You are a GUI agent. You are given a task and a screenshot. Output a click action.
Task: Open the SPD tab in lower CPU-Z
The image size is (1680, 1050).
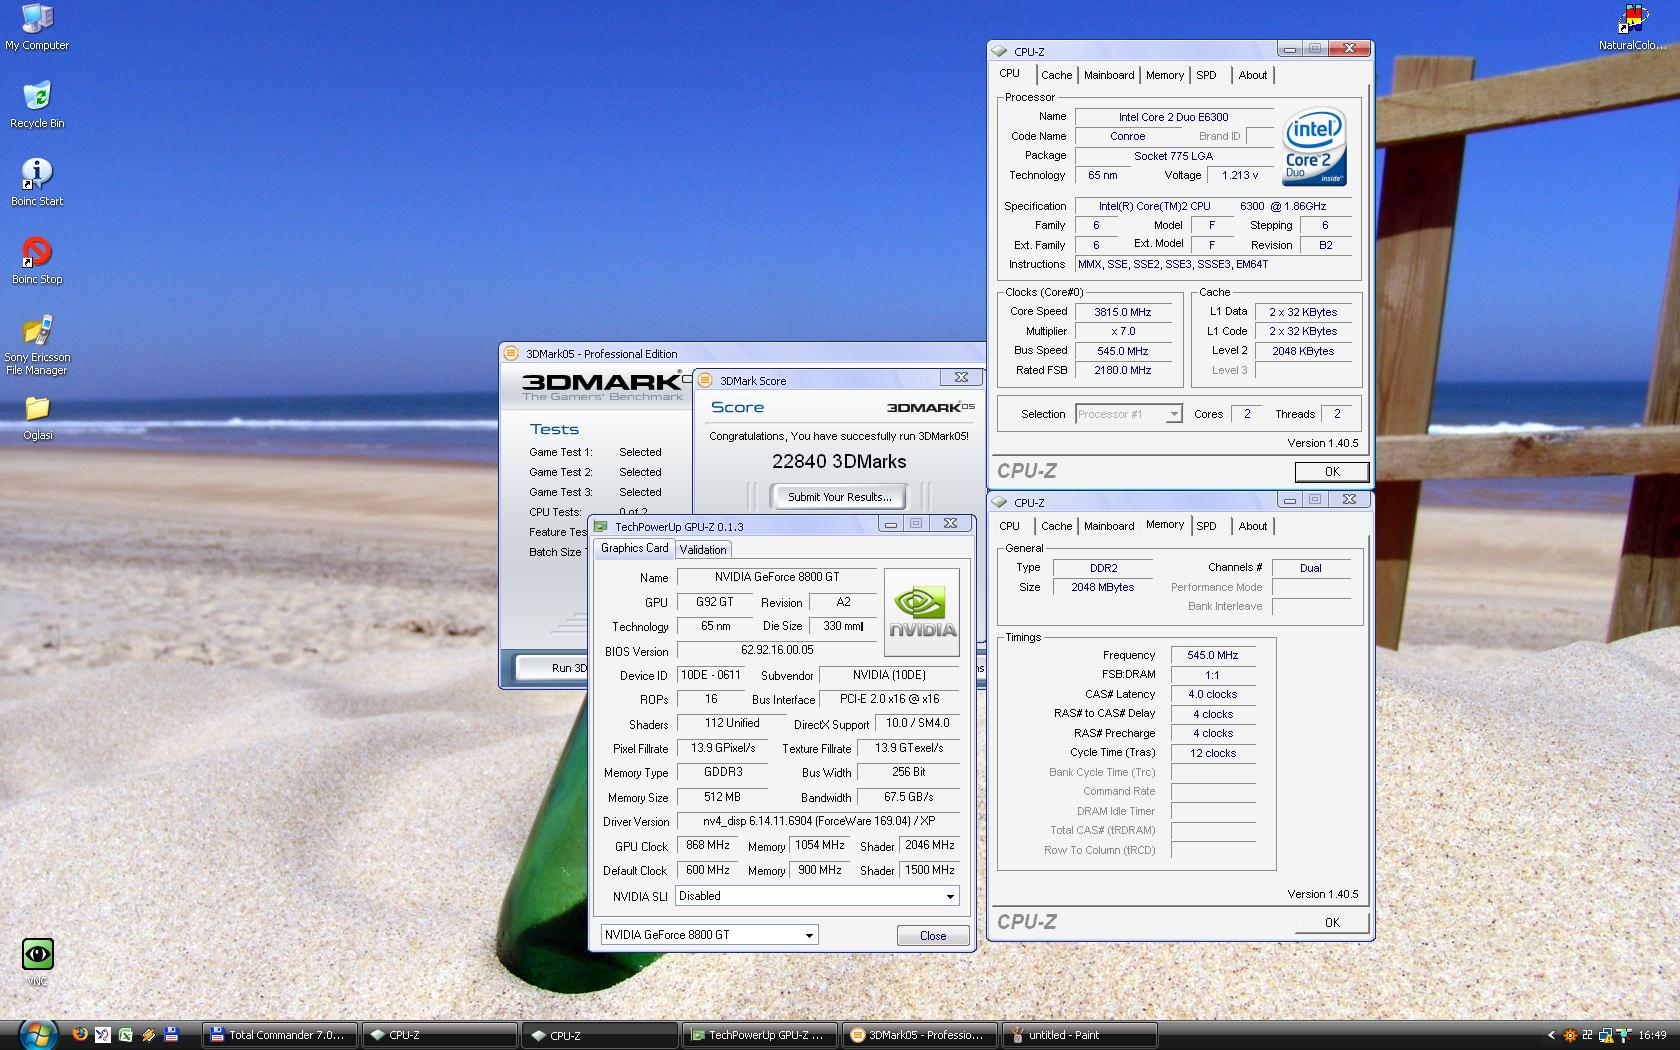pos(1207,526)
